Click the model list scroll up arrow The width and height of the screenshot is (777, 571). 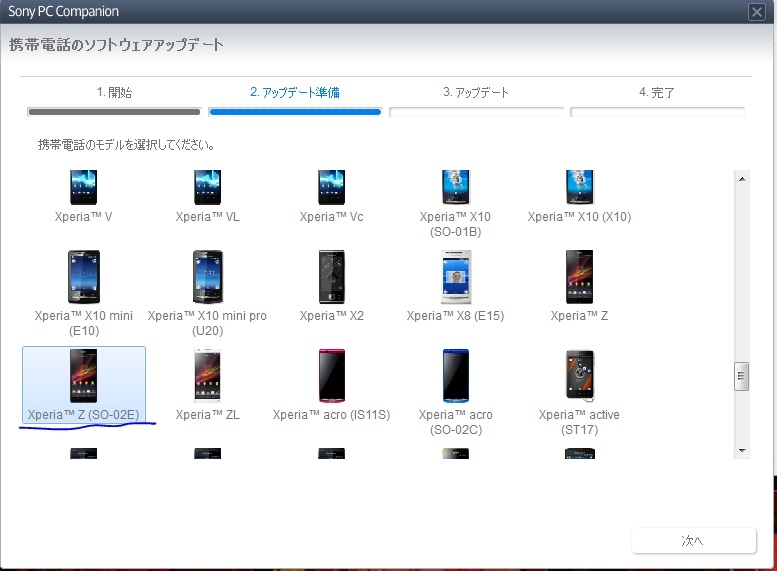pos(742,179)
